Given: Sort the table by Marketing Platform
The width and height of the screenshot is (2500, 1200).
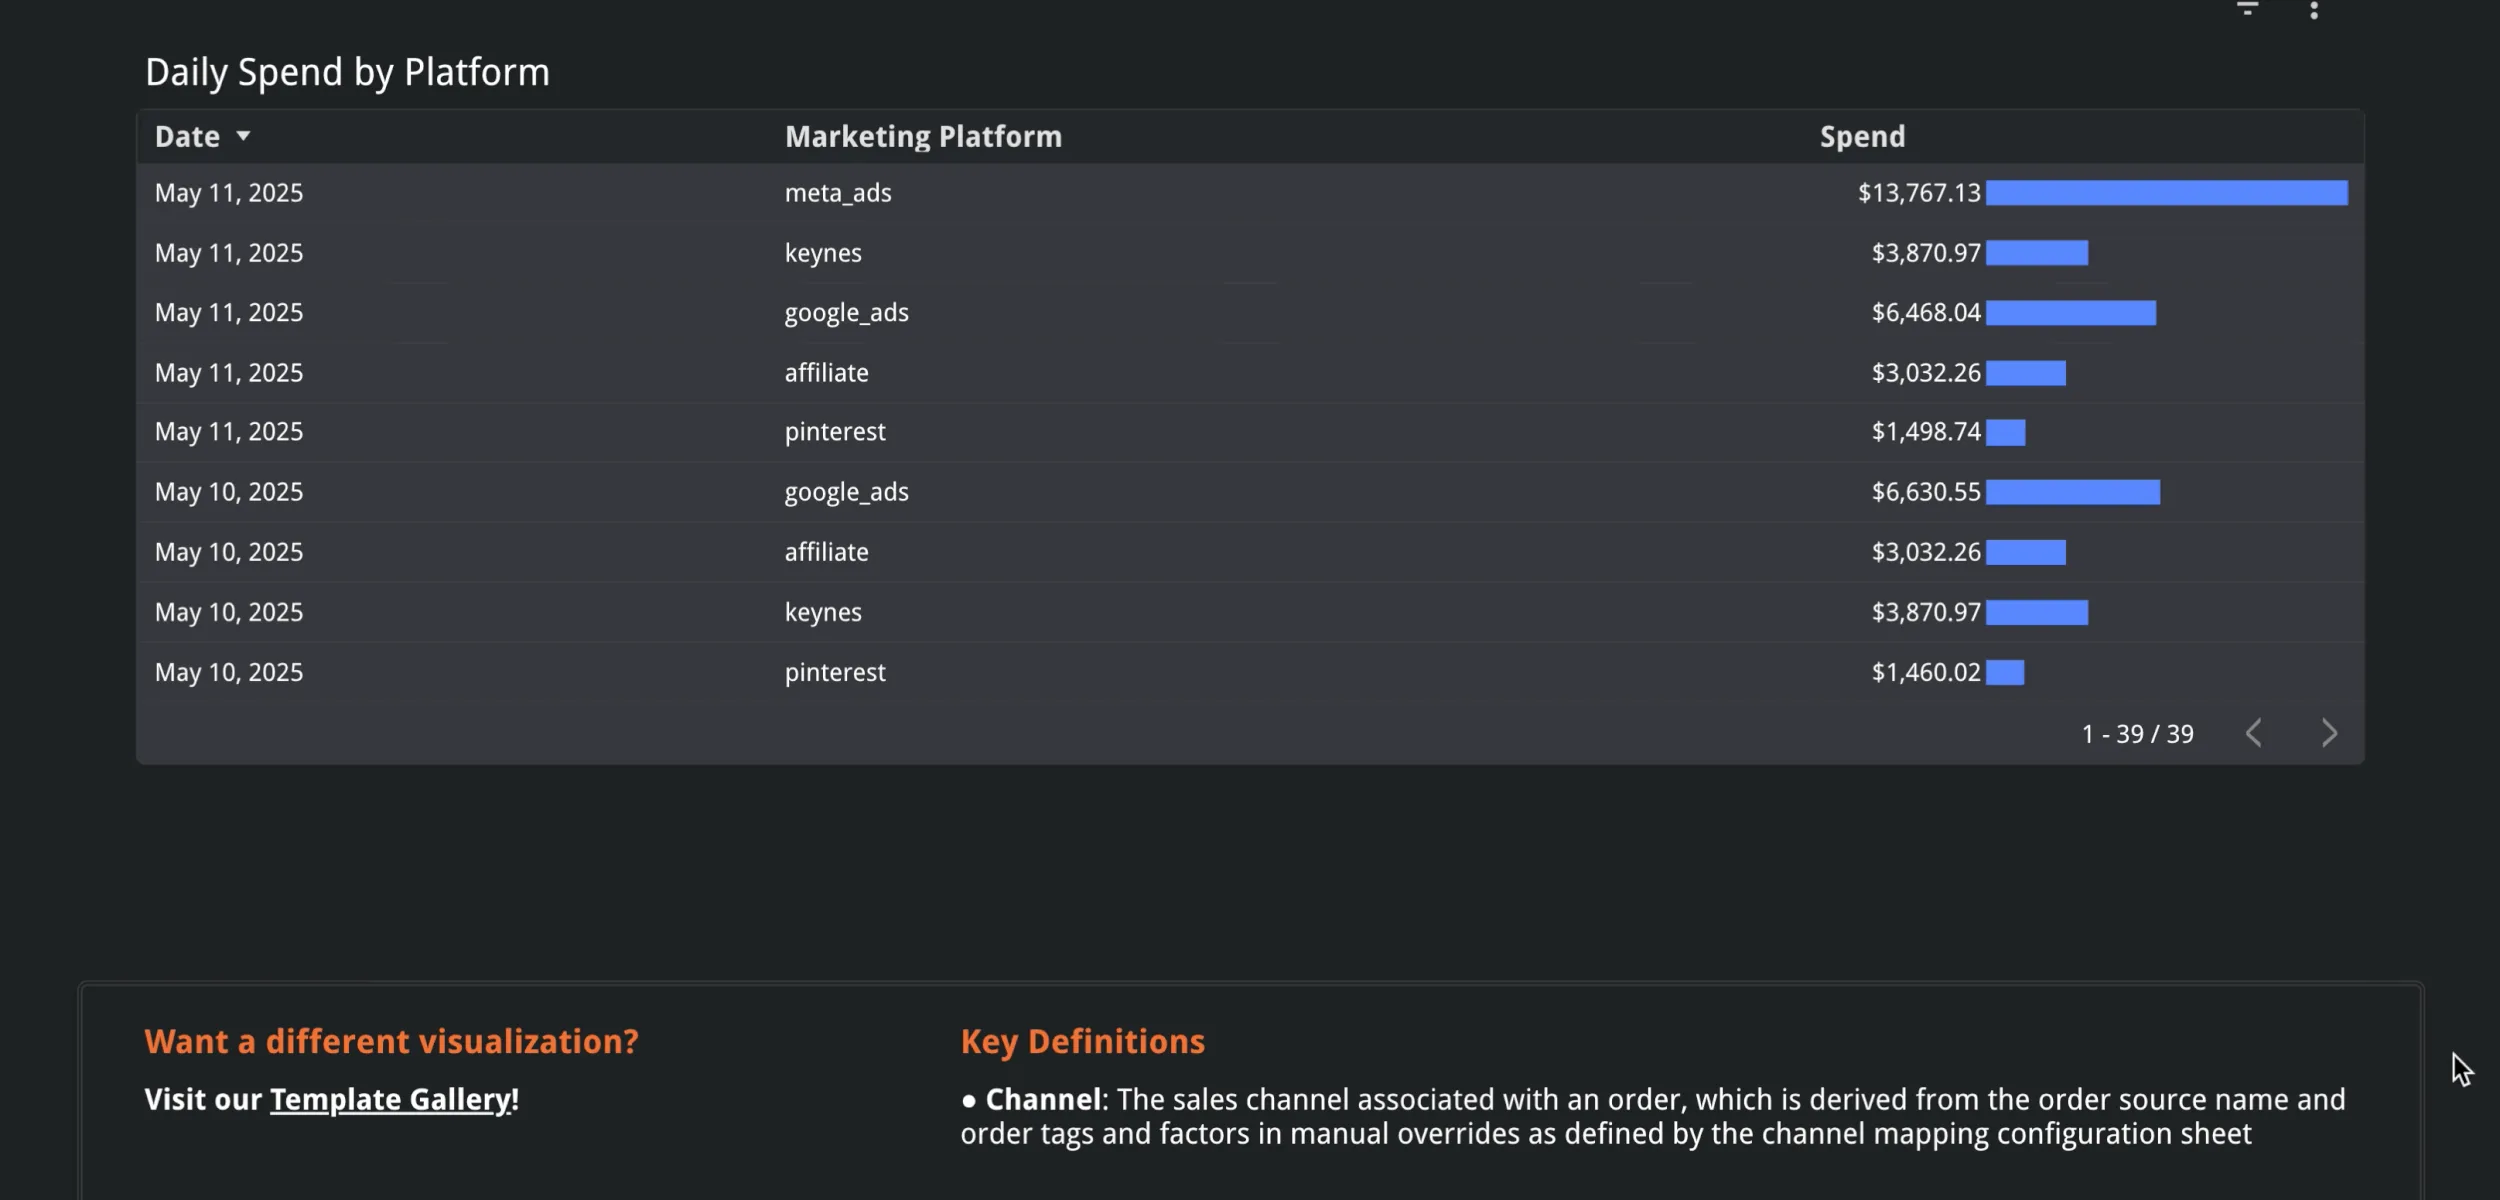Looking at the screenshot, I should 922,136.
